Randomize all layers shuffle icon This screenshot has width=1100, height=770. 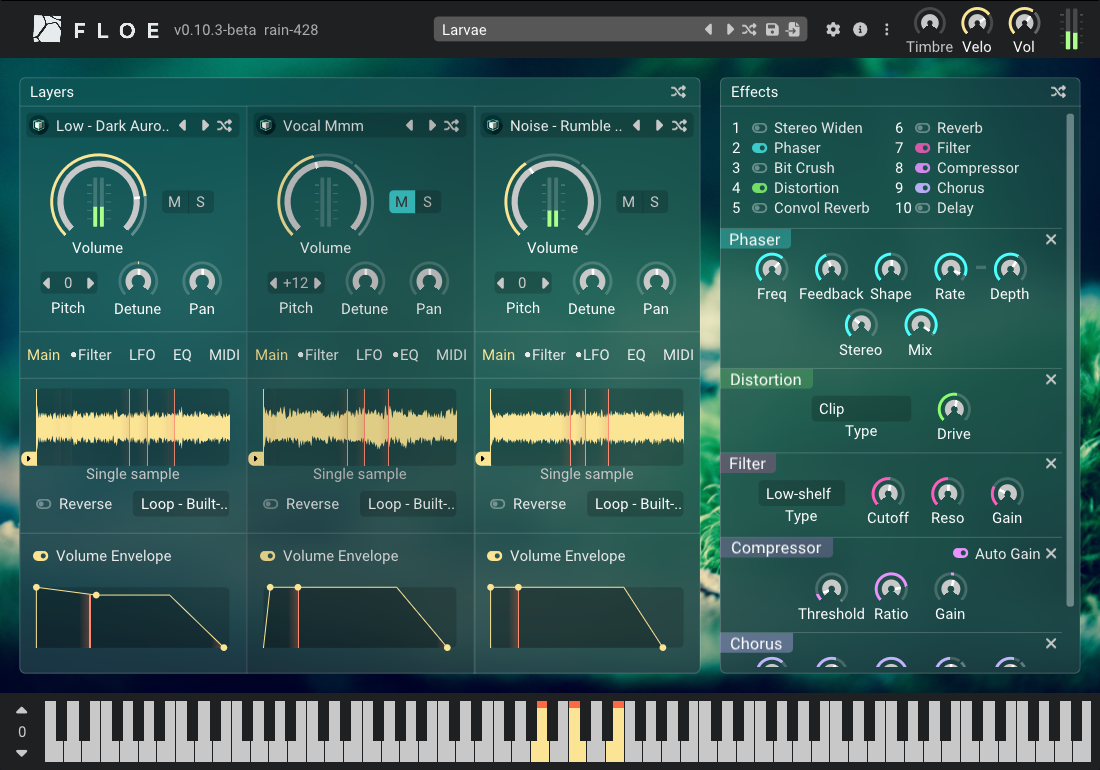point(678,92)
